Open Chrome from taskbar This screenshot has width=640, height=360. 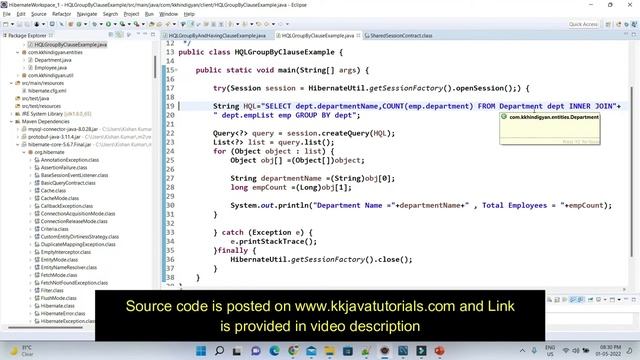point(293,351)
